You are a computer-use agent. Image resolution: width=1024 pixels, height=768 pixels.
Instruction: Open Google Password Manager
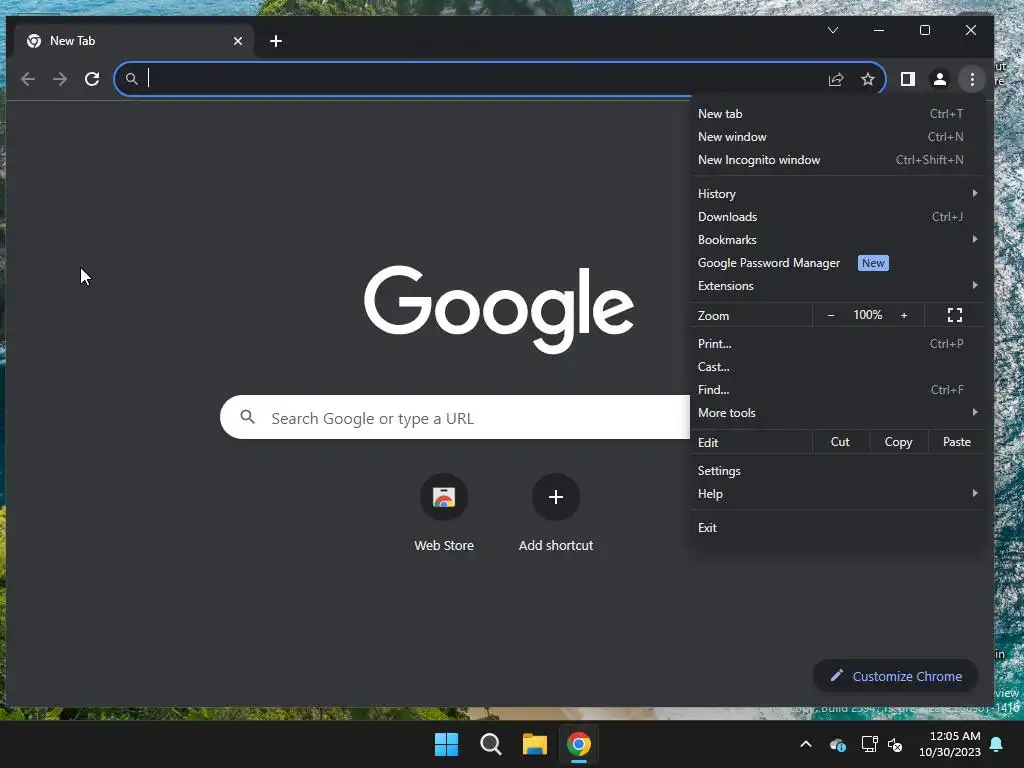coord(837,263)
